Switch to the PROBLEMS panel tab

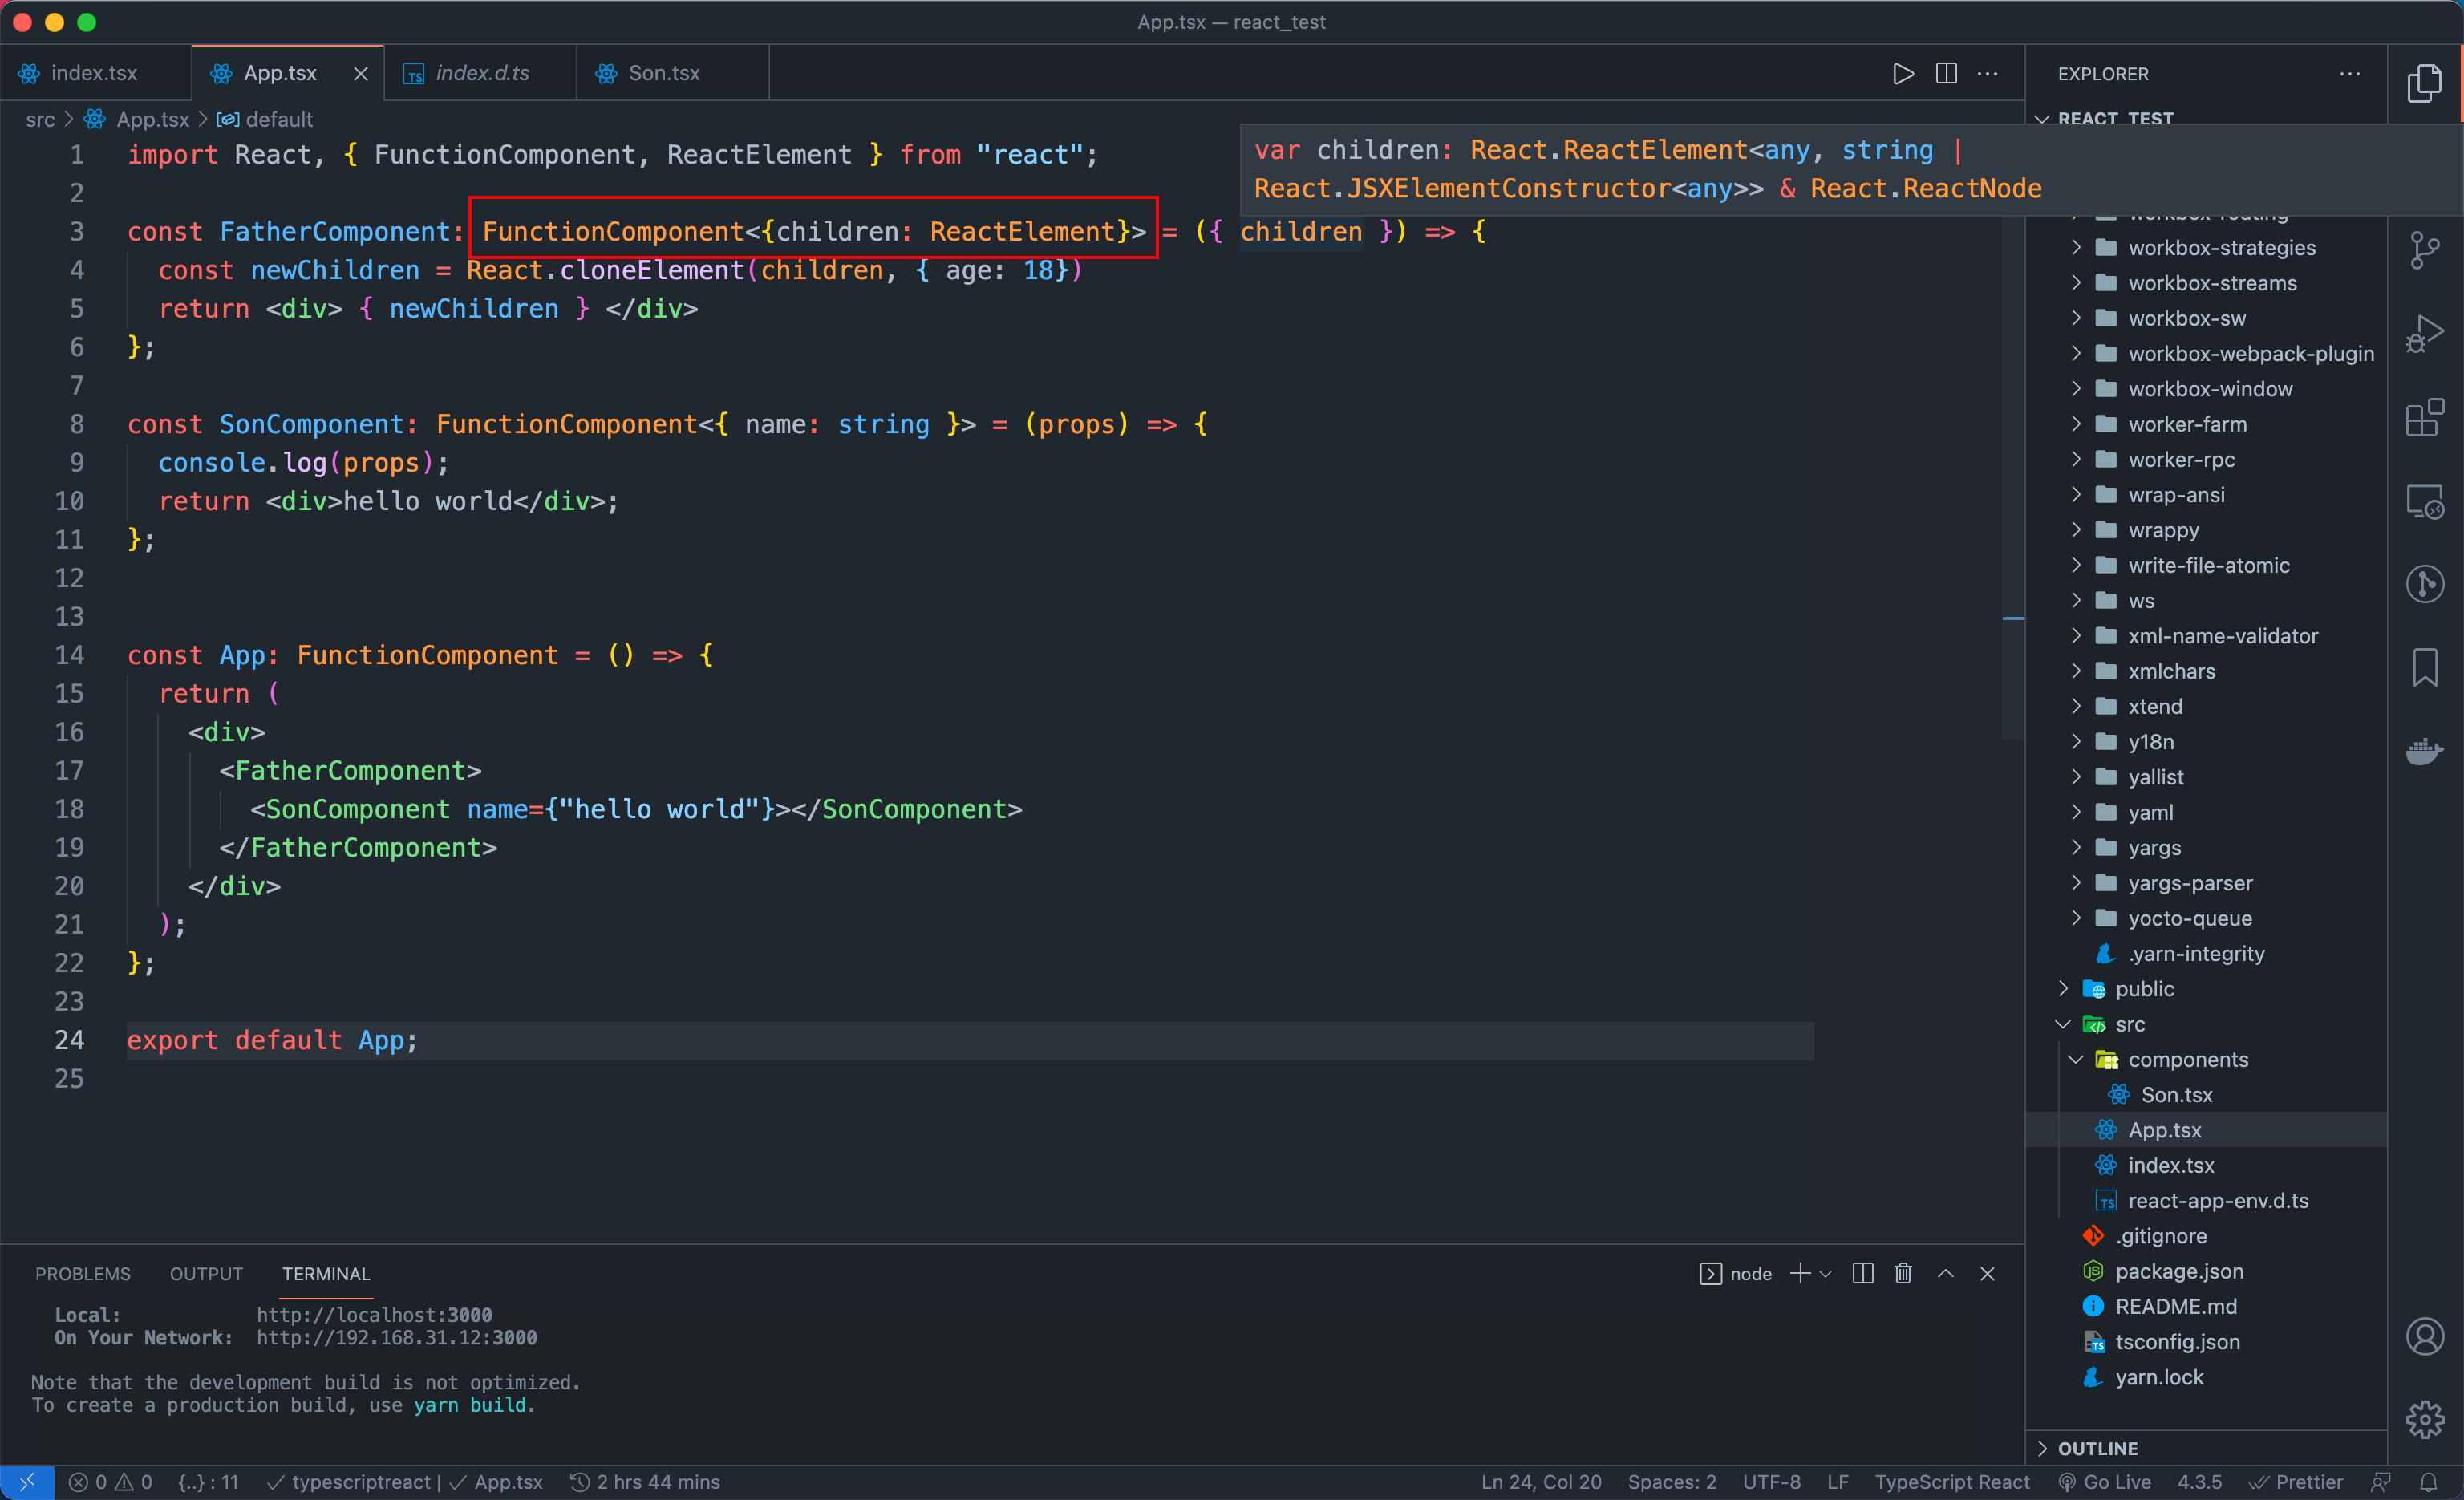(83, 1273)
